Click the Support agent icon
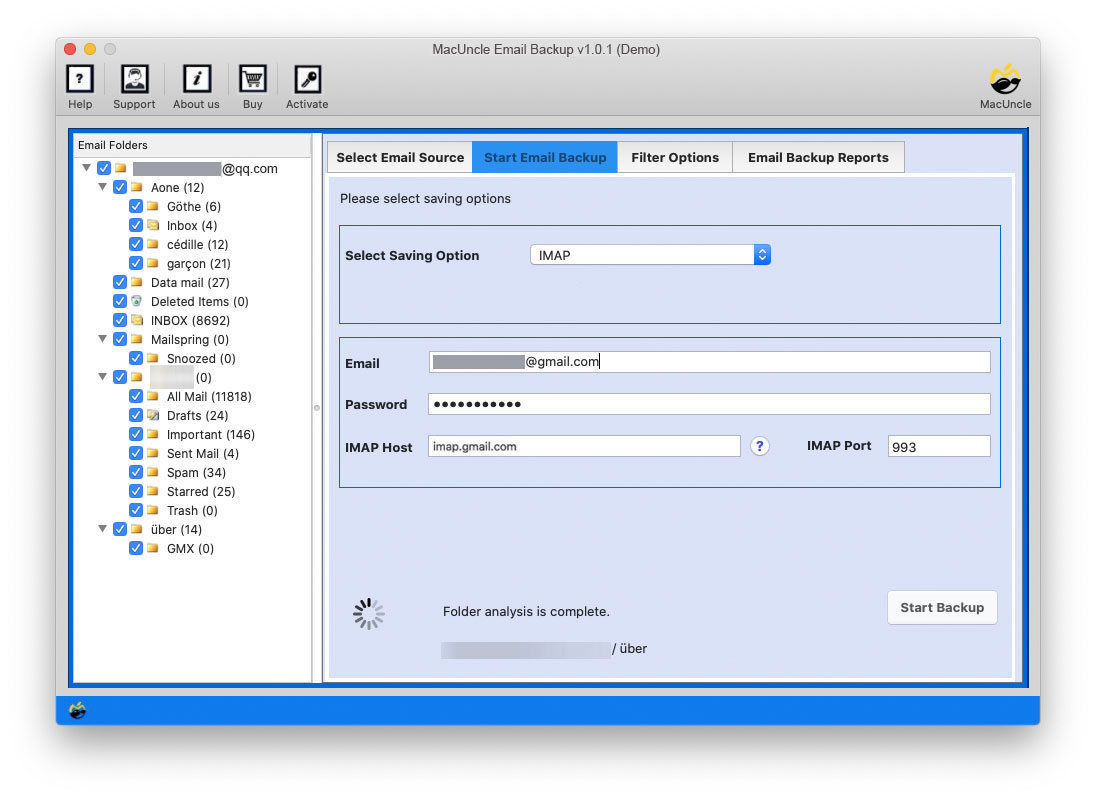The image size is (1096, 799). 134,79
